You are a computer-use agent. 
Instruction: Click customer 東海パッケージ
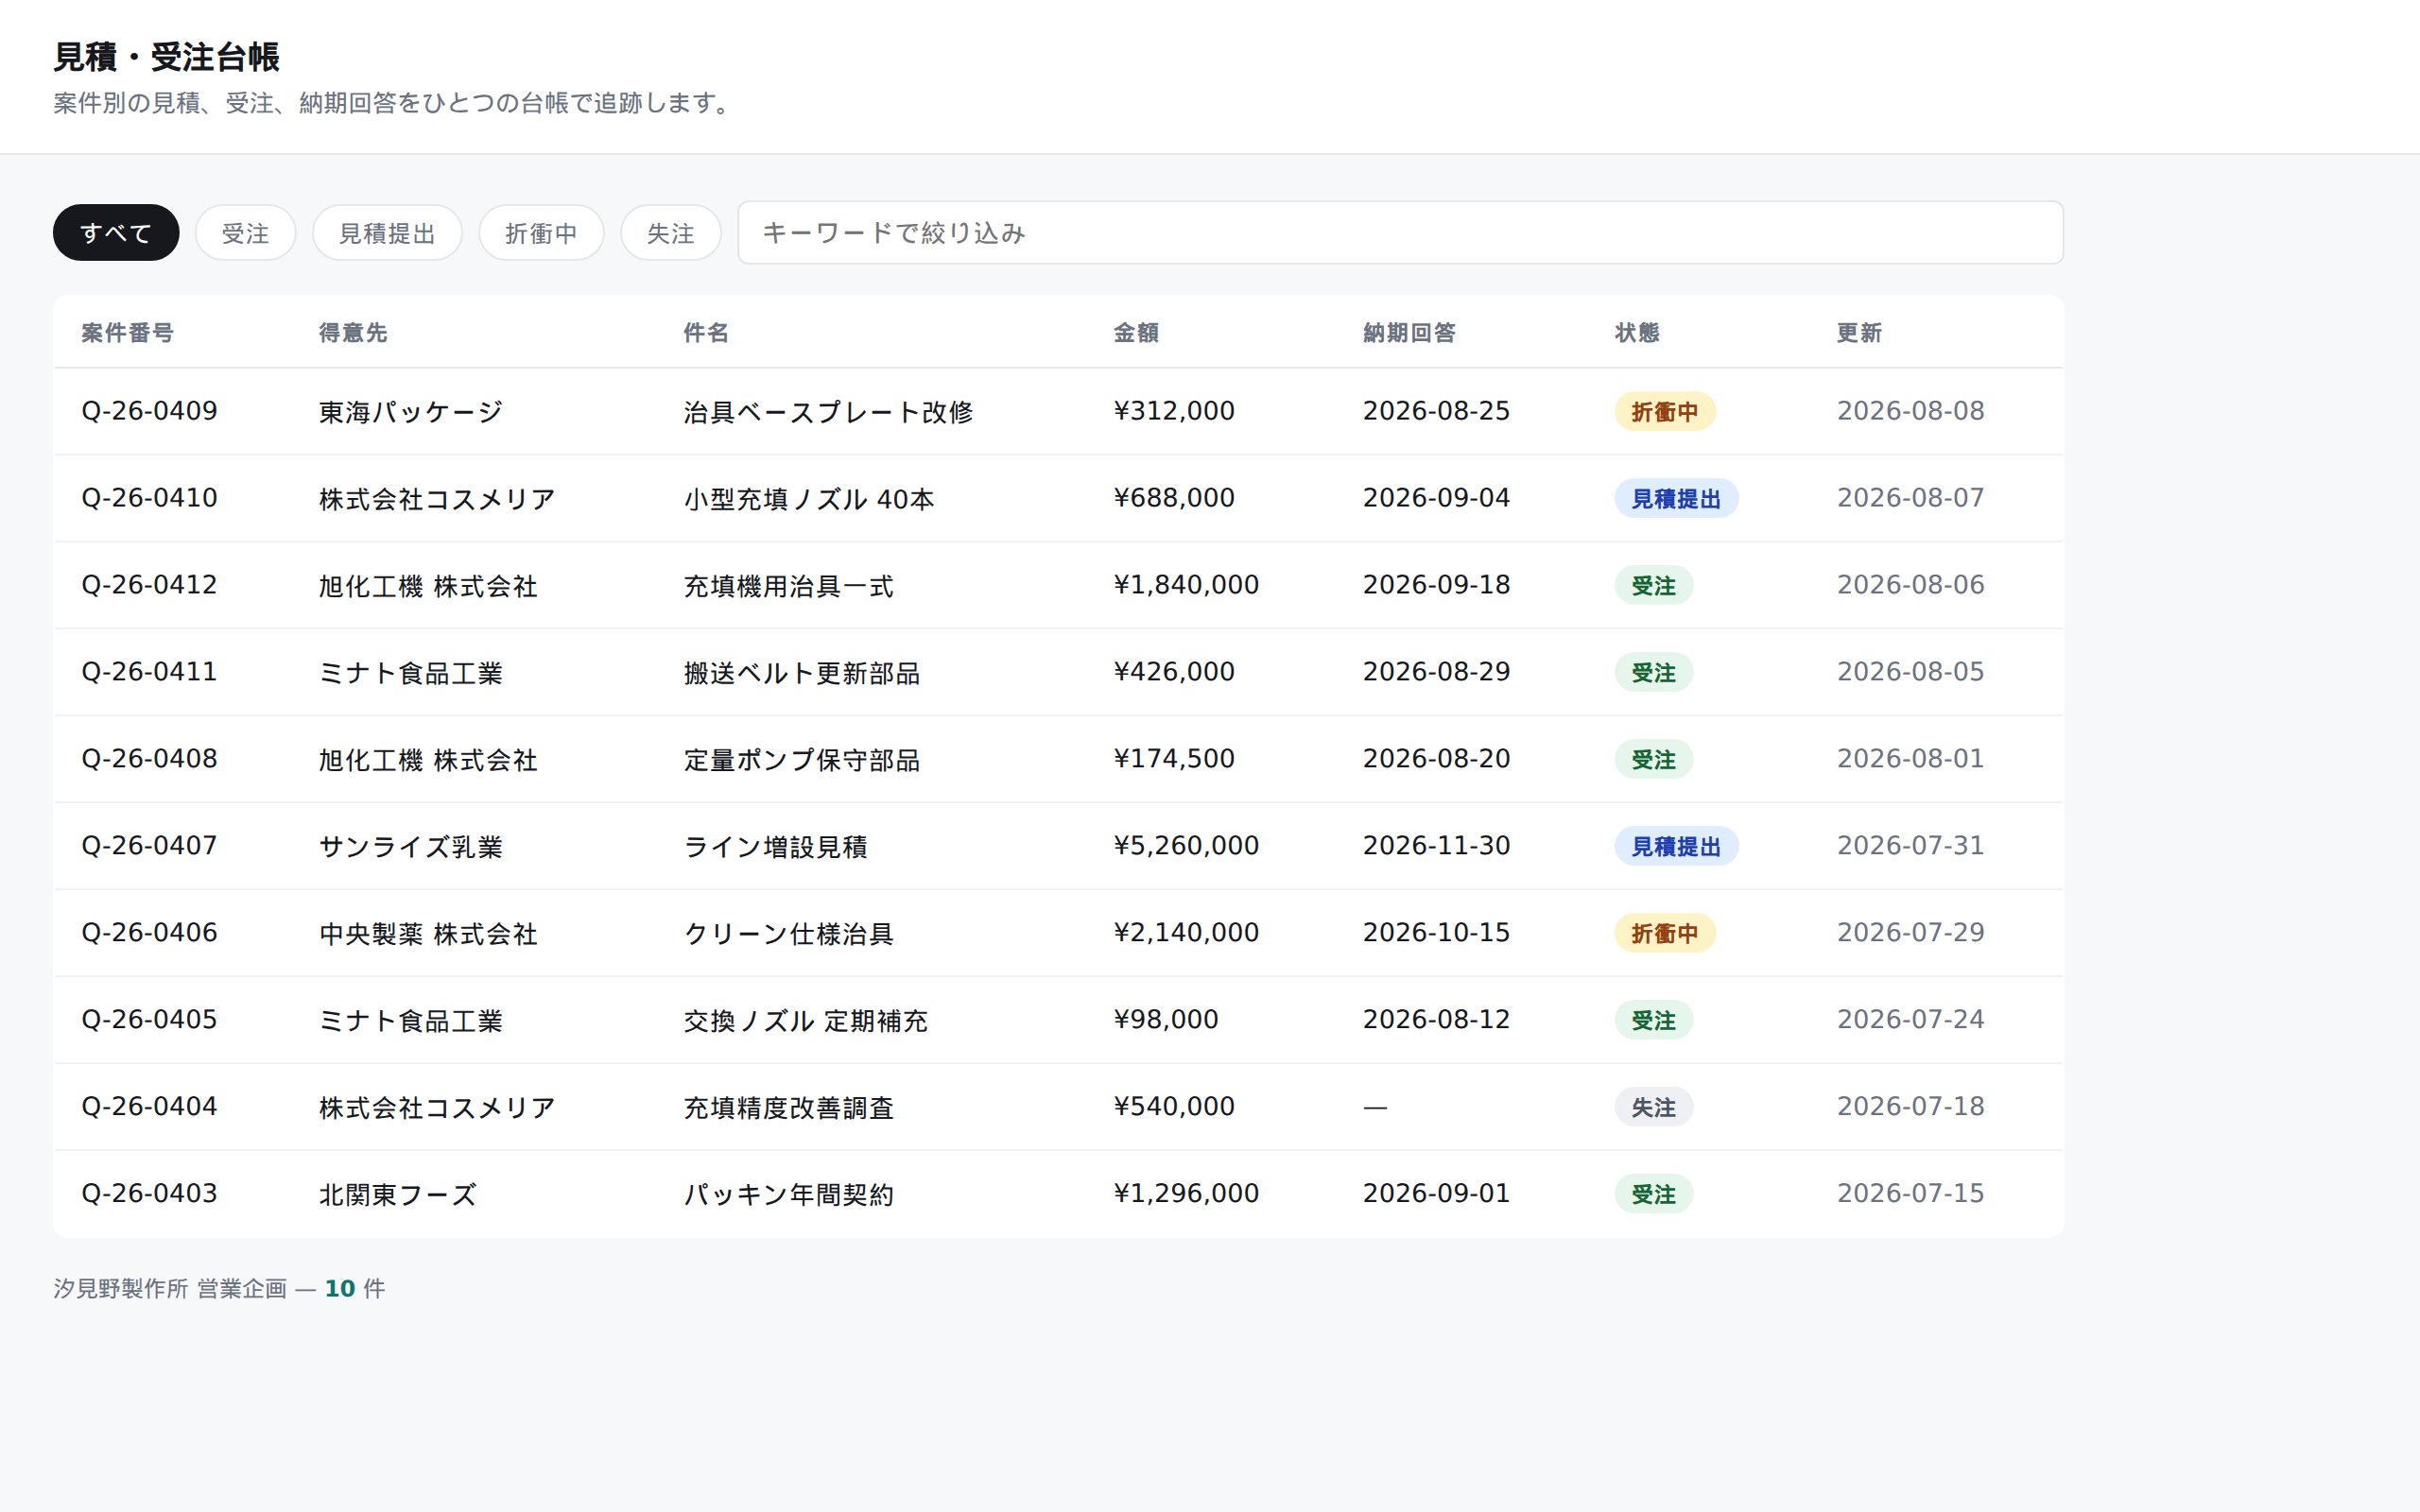coord(411,411)
